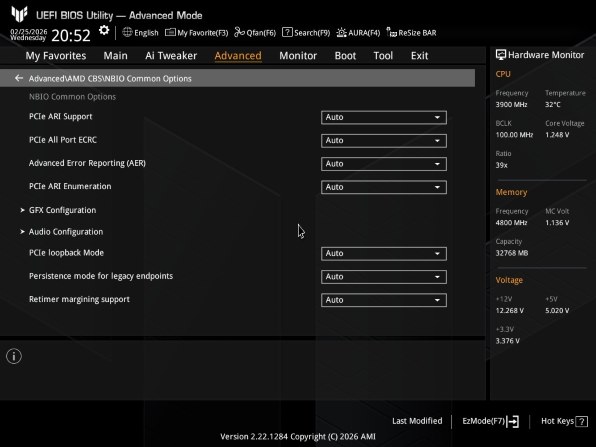596x447 pixels.
Task: Open Retimer margining support dropdown
Action: [384, 300]
